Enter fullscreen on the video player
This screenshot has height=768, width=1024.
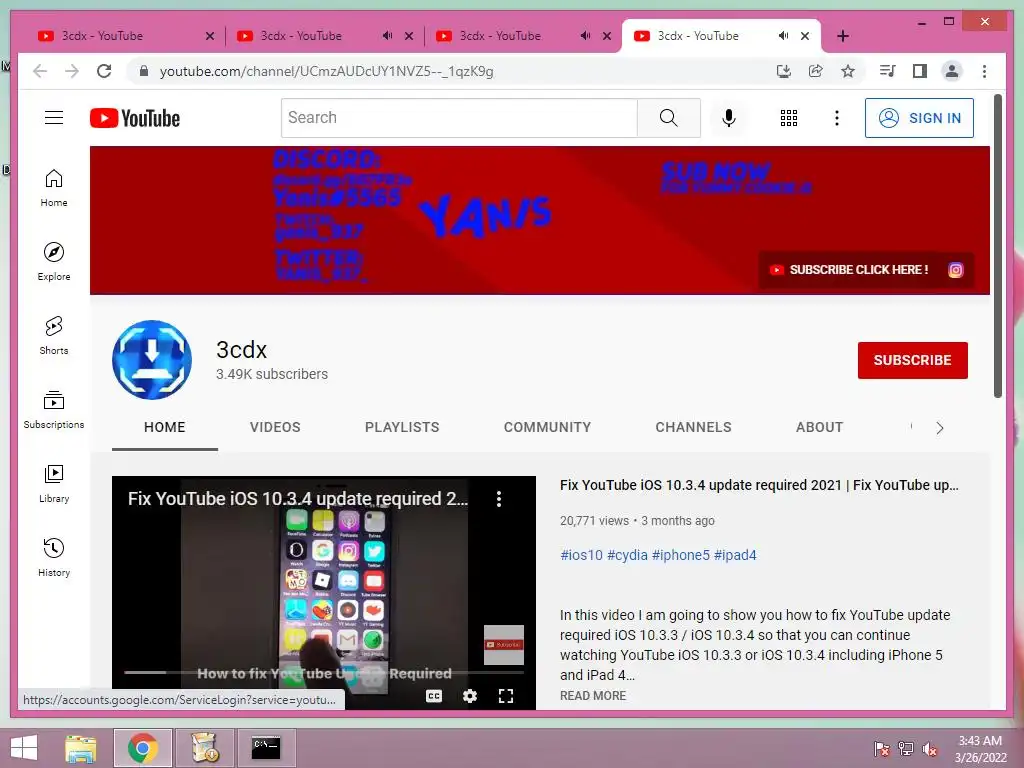505,696
